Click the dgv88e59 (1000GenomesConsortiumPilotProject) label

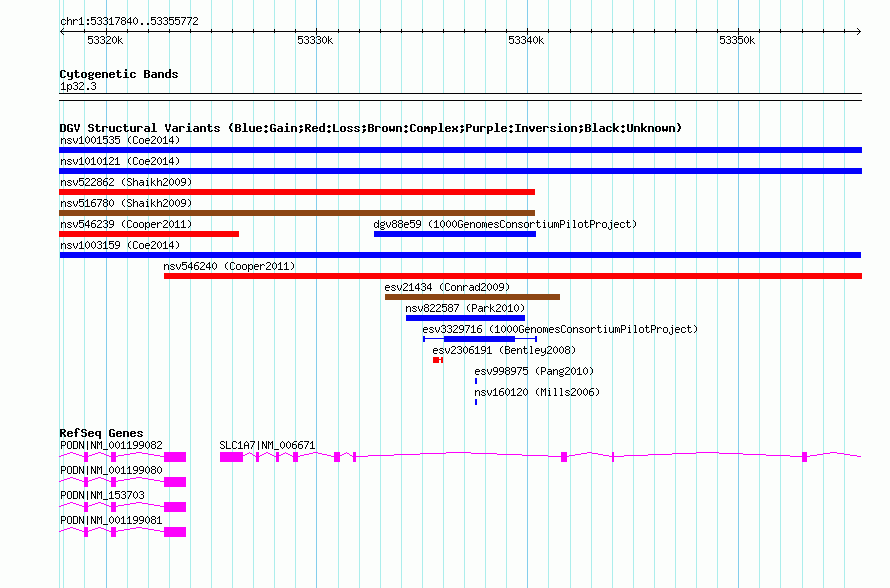pos(505,224)
